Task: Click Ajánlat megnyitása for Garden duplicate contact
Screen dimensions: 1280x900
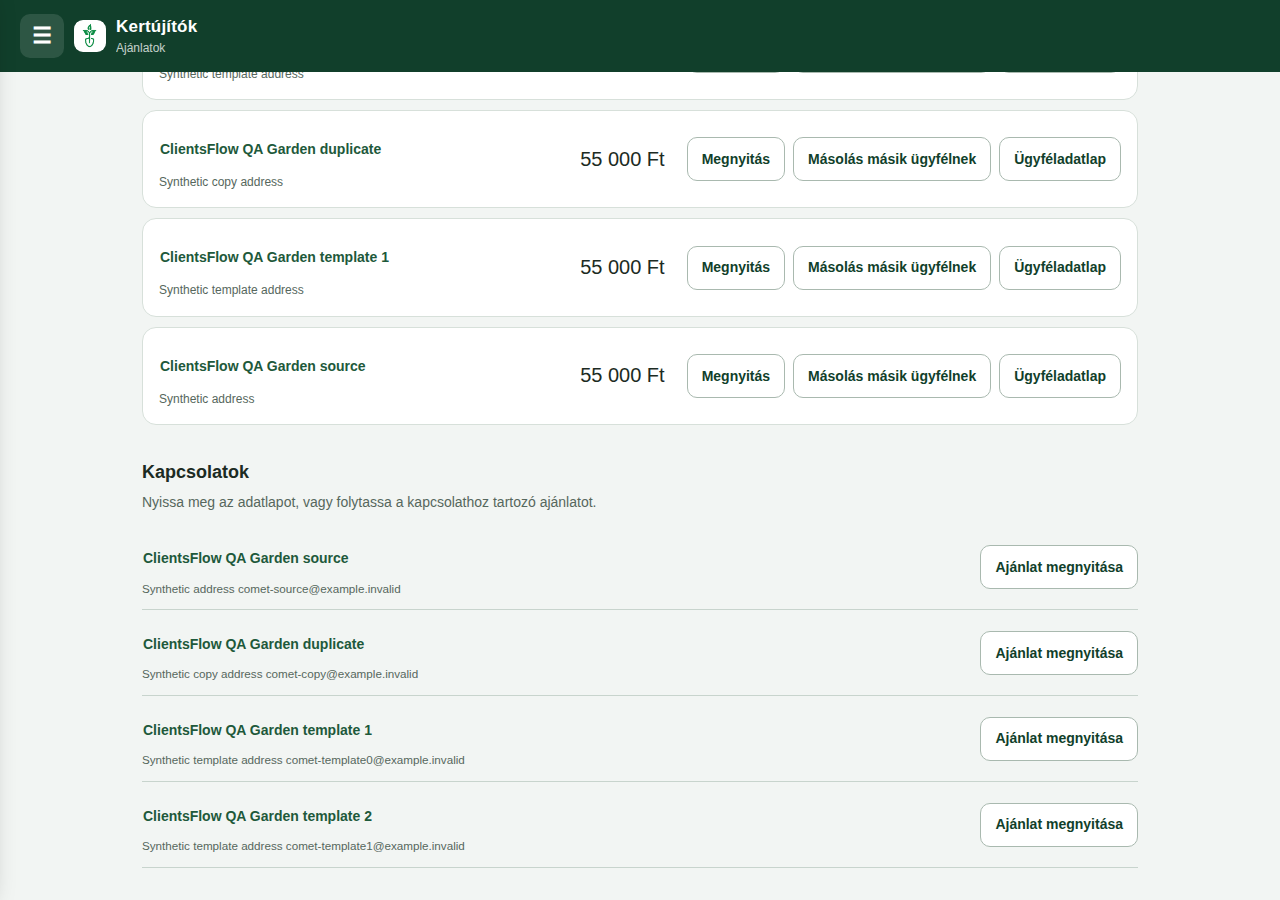Action: coord(1059,653)
